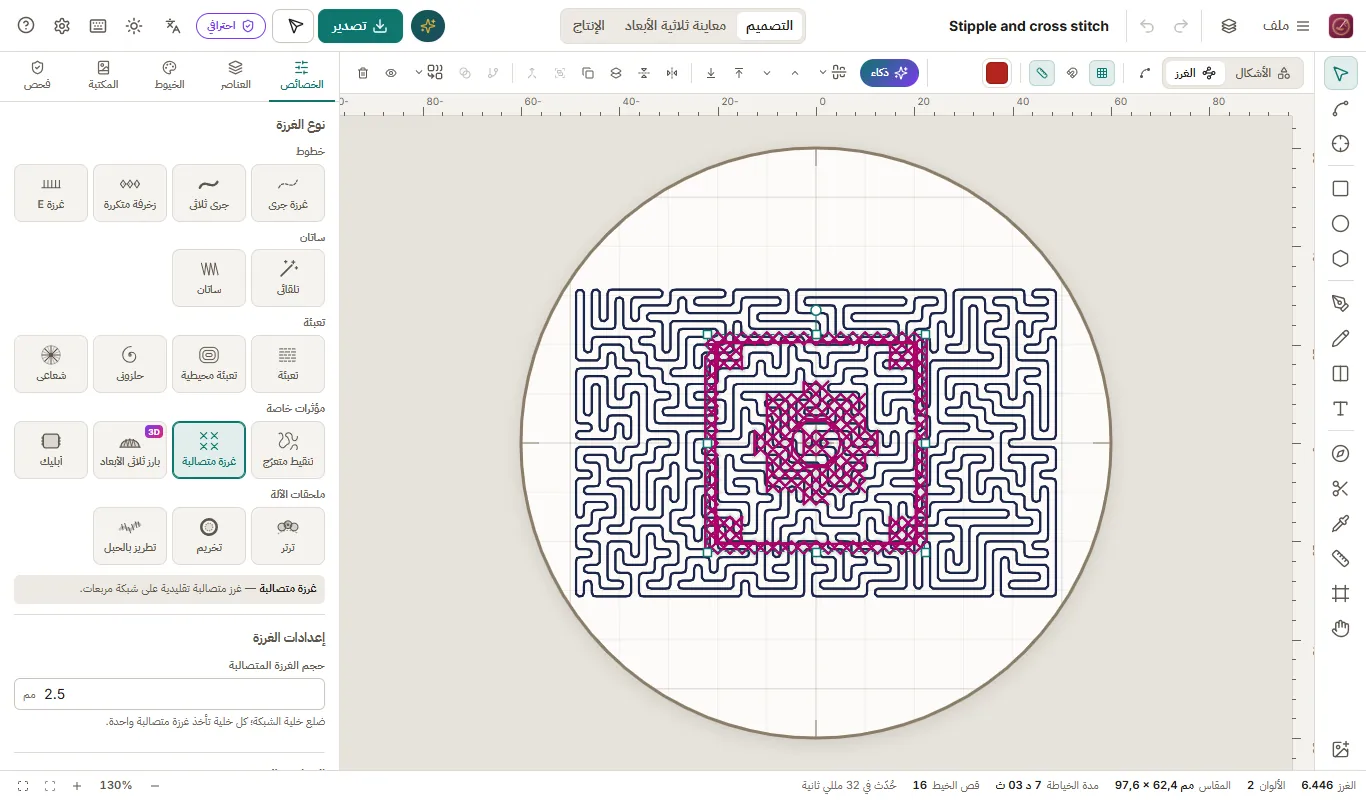Image resolution: width=1366 pixels, height=800 pixels.
Task: Open keyboard shortcuts icon
Action: point(98,26)
